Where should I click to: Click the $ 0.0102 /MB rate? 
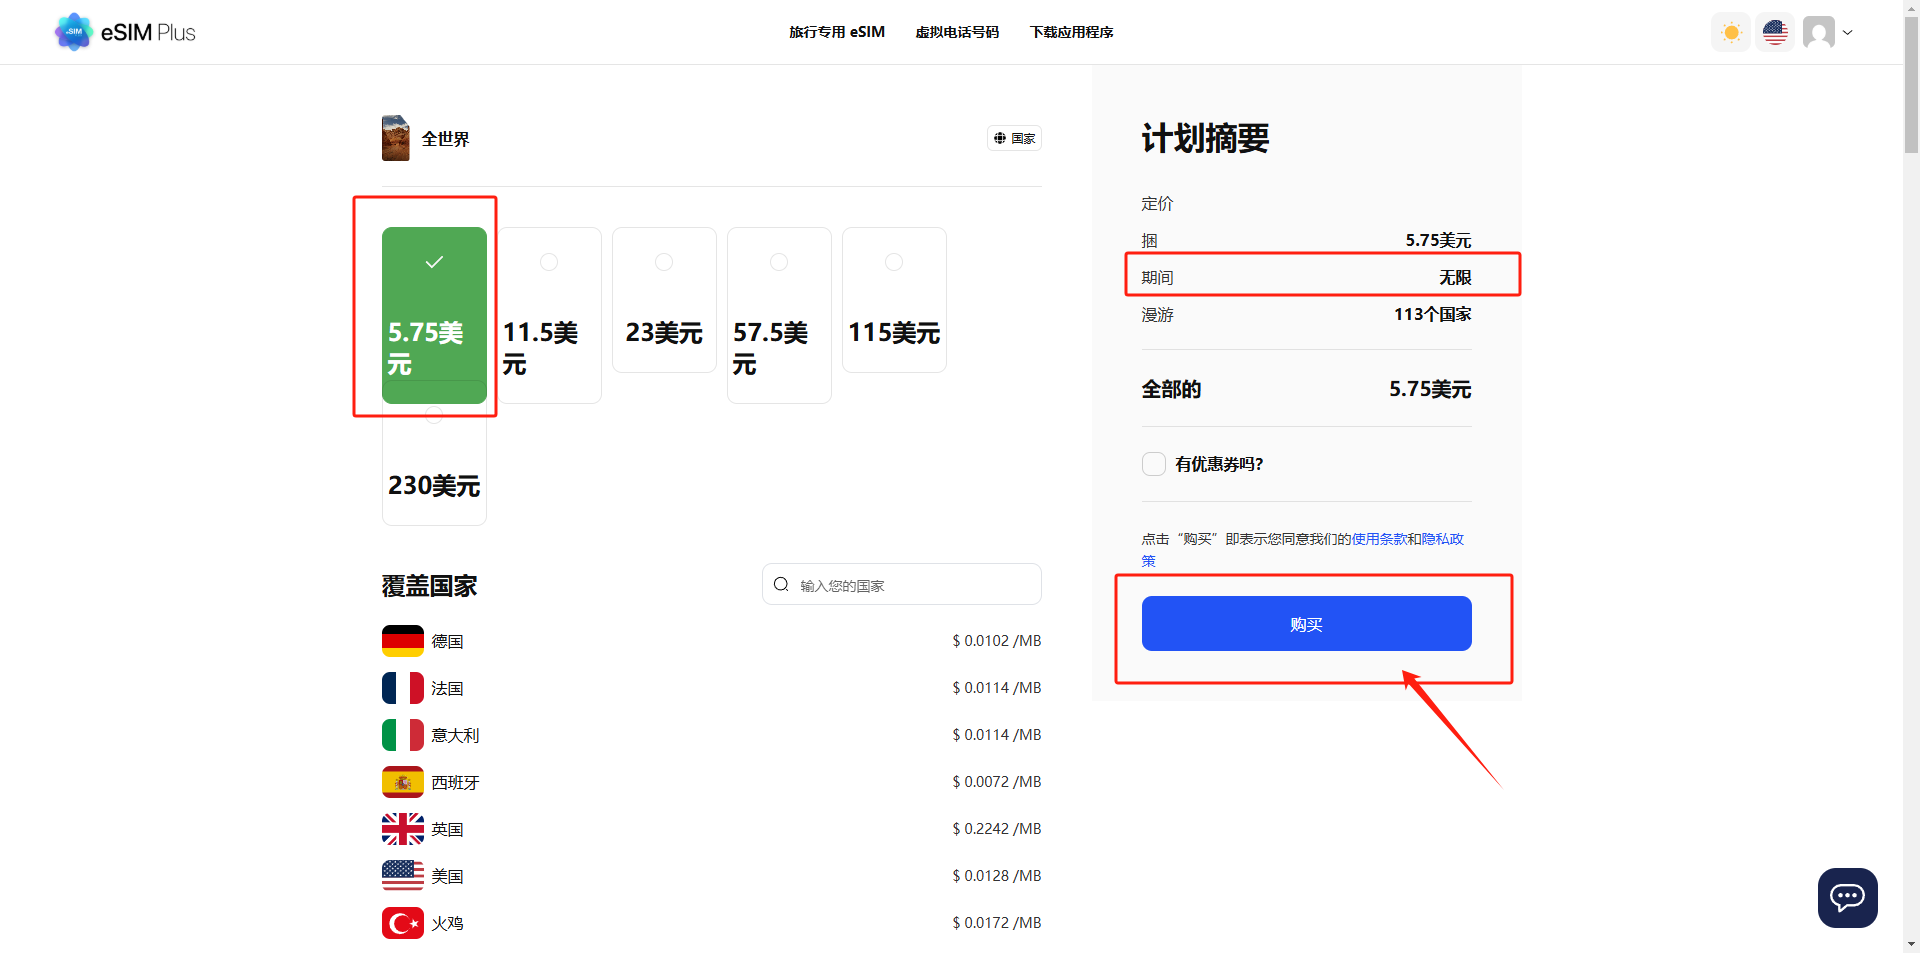(996, 641)
